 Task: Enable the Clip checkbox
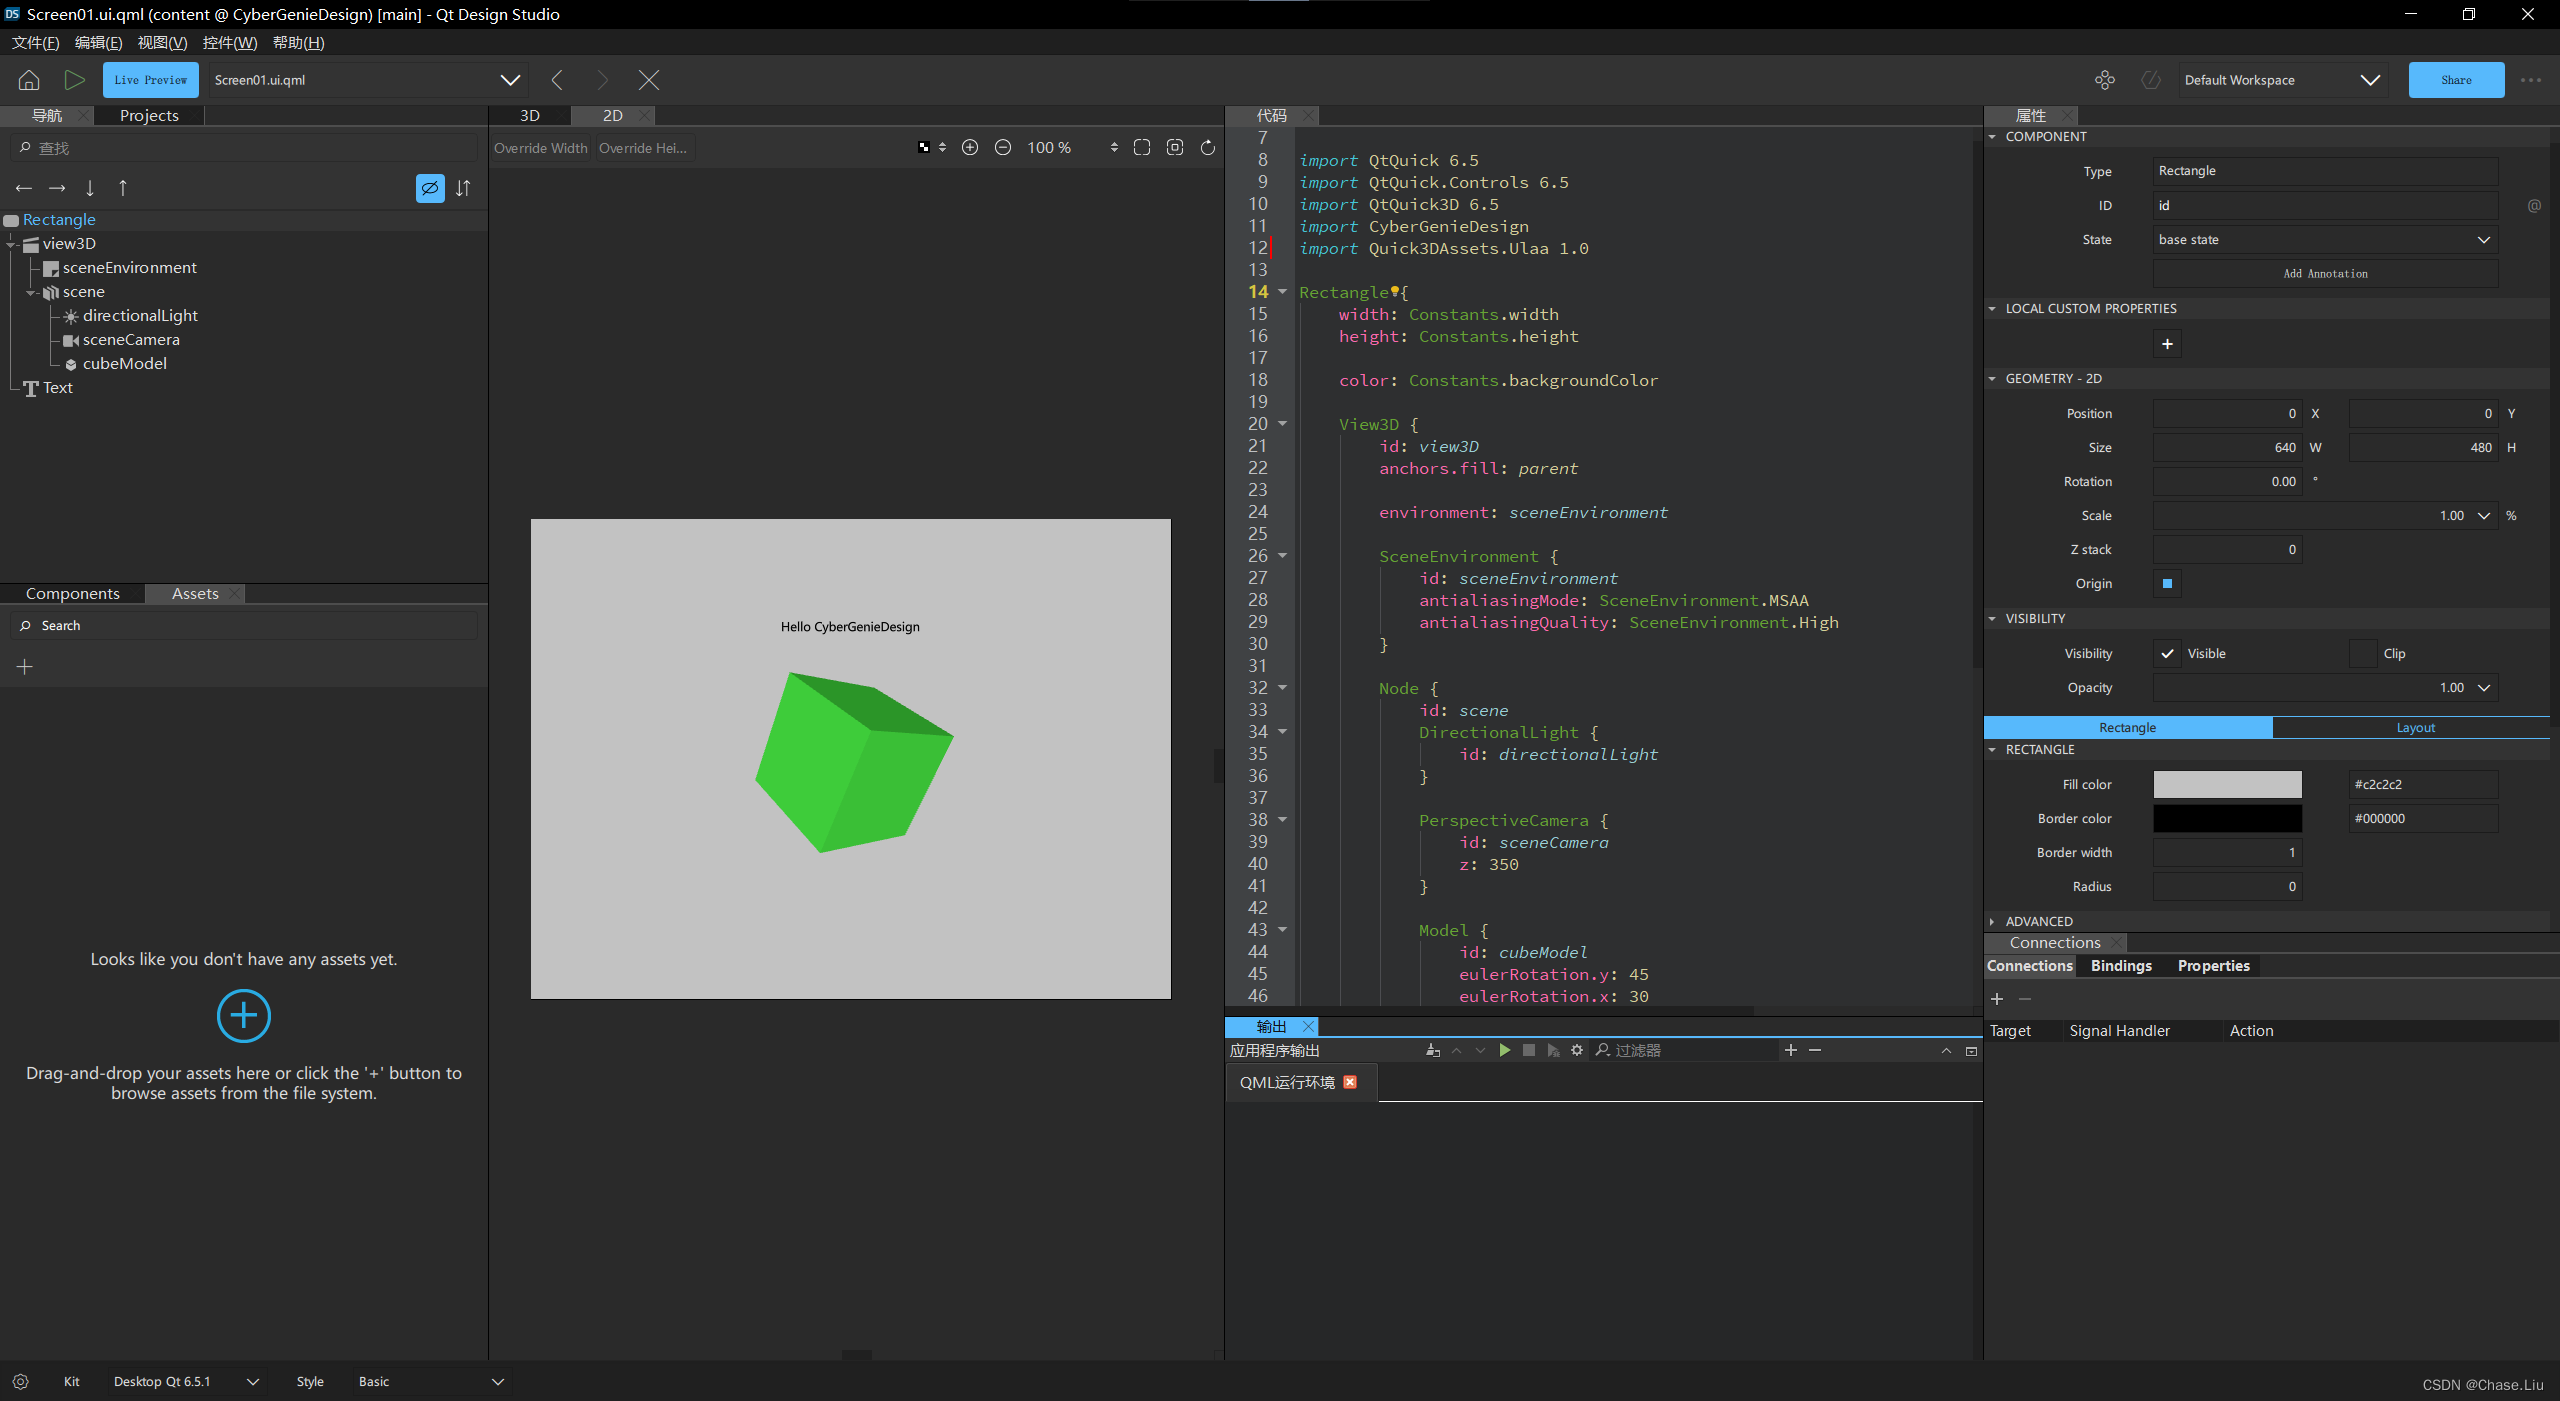(x=2362, y=653)
